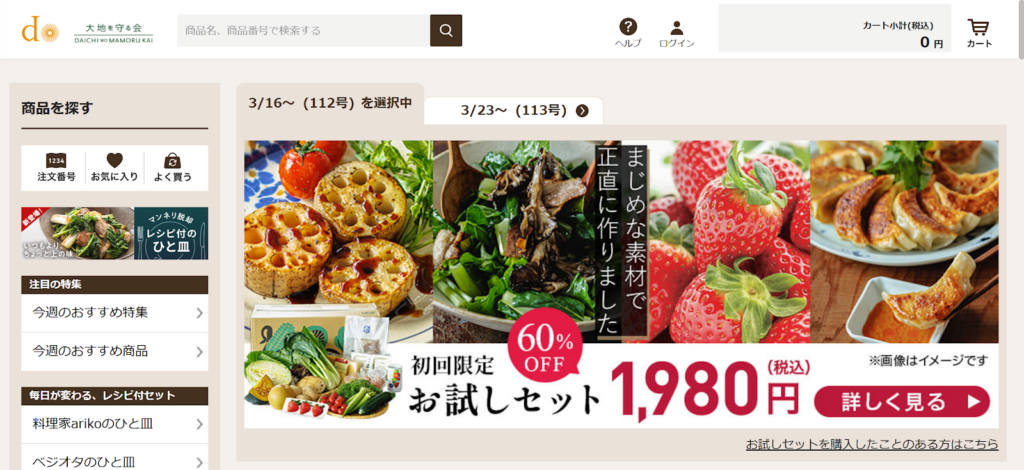Open お試しセットを購入したことのある方はこちら link
This screenshot has width=1024, height=470.
tap(872, 445)
